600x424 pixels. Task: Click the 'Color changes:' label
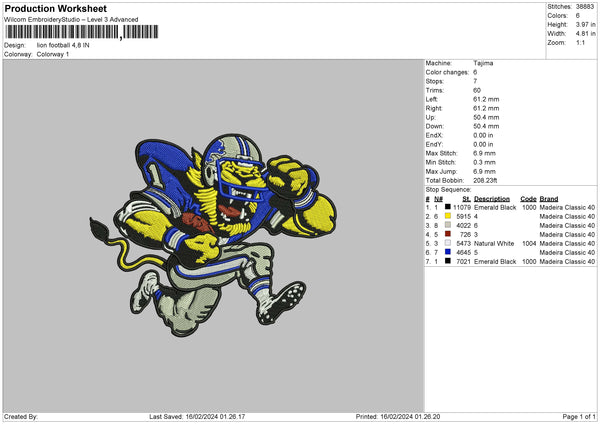pos(447,72)
